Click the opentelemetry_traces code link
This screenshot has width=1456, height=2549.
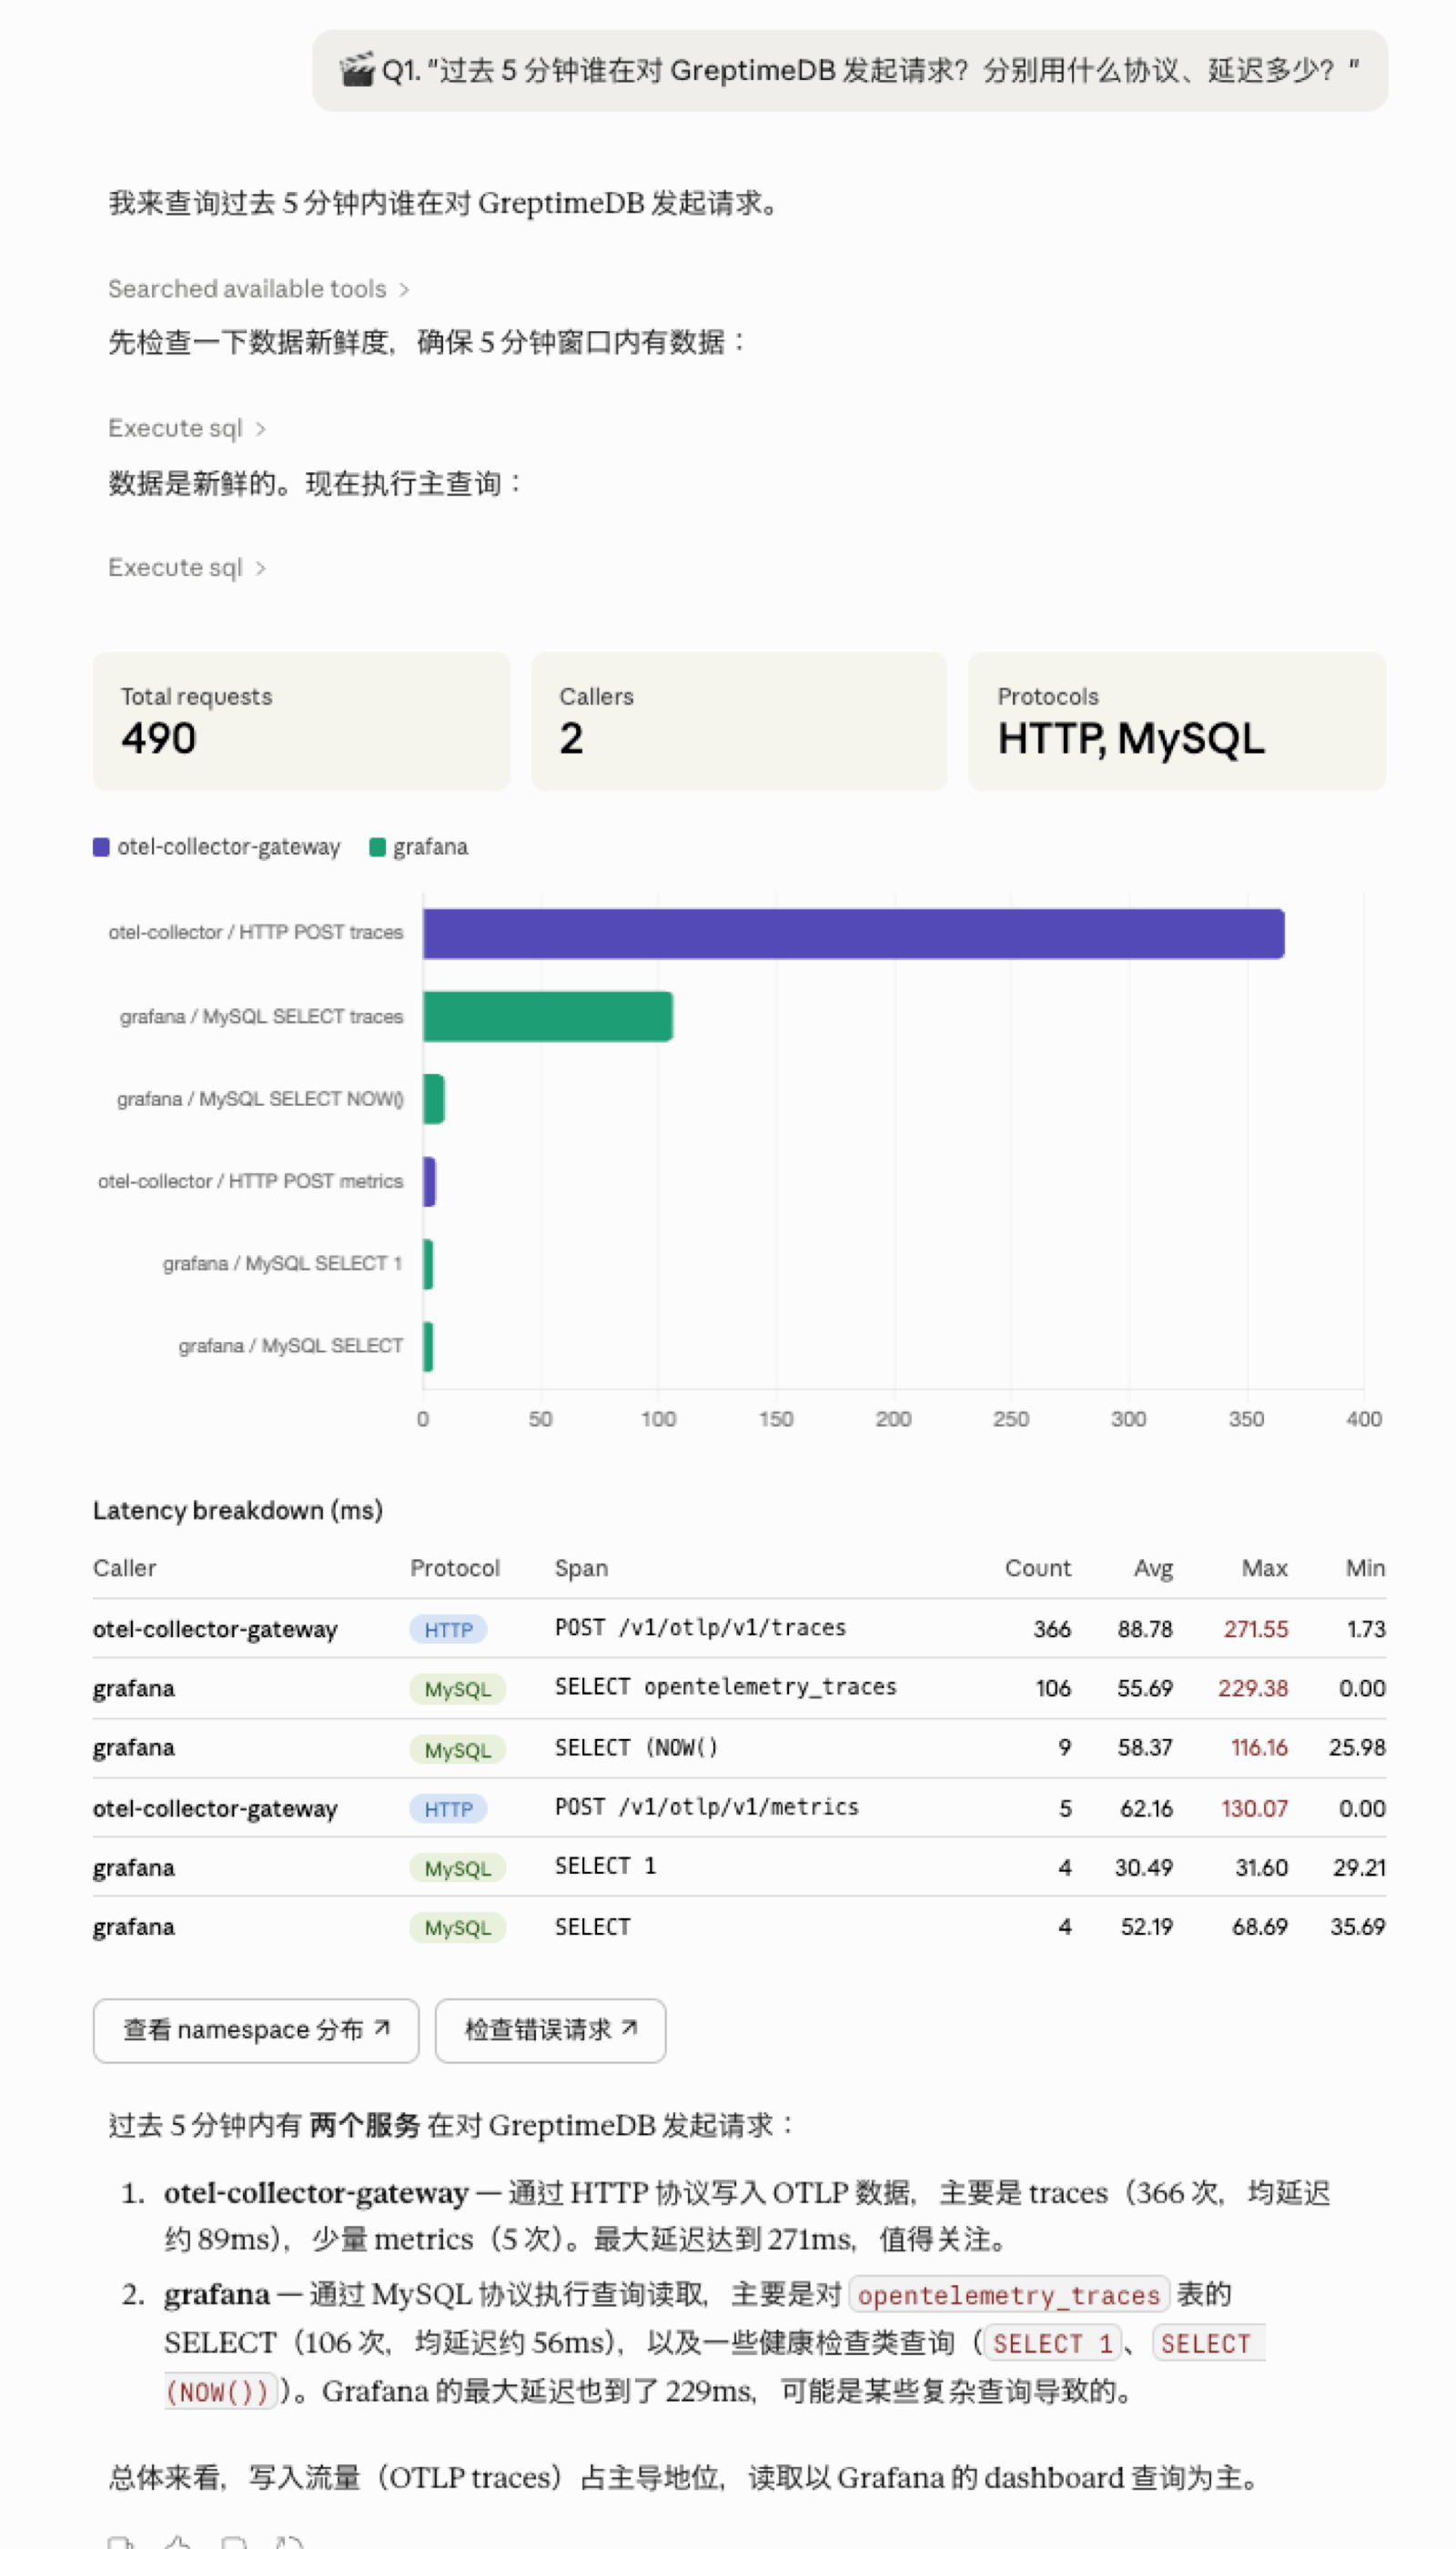click(x=1011, y=2295)
